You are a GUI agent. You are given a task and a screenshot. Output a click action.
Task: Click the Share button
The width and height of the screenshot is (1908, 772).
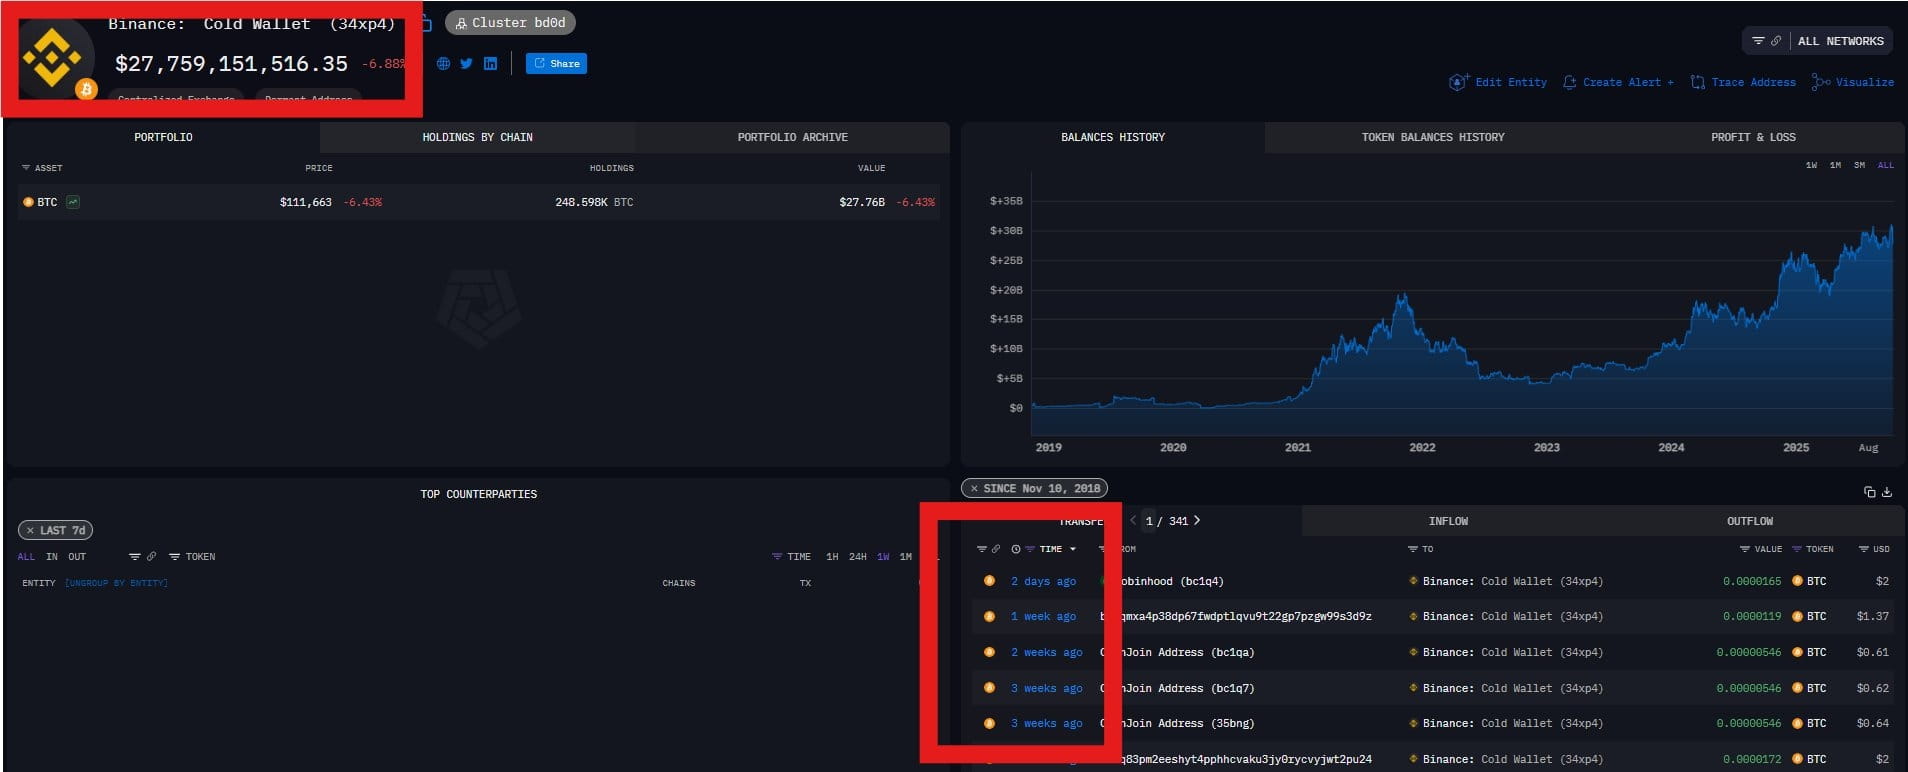(556, 64)
